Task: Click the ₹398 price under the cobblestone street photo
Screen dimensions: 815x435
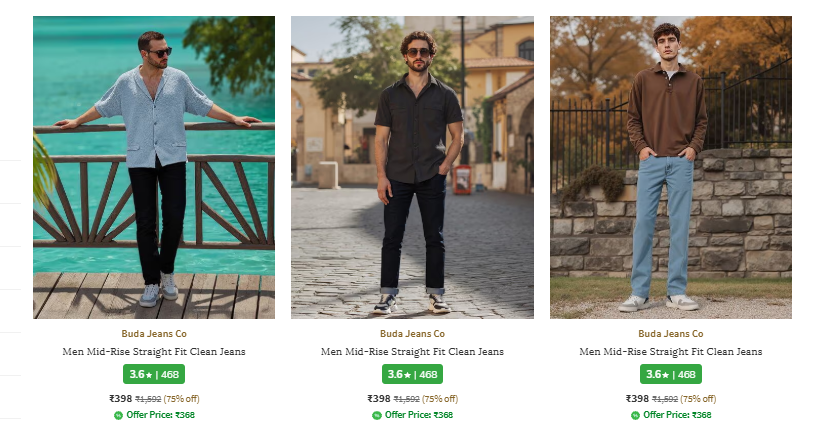Action: [379, 399]
